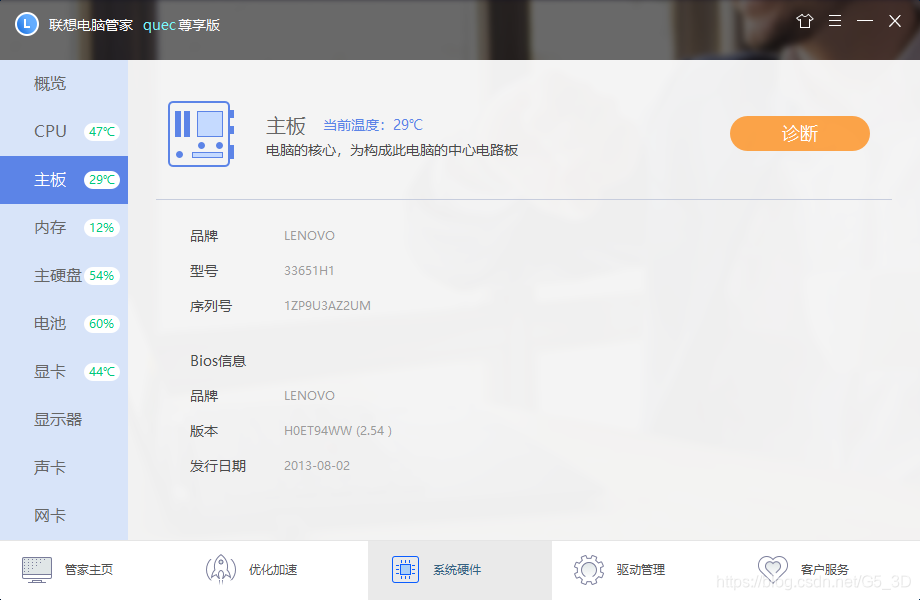This screenshot has height=600, width=920.
Task: Click the motherboard brand value LENOVO
Action: [309, 235]
